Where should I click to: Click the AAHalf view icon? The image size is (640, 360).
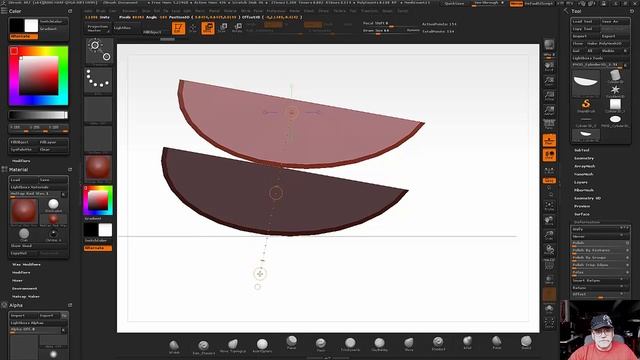(549, 111)
